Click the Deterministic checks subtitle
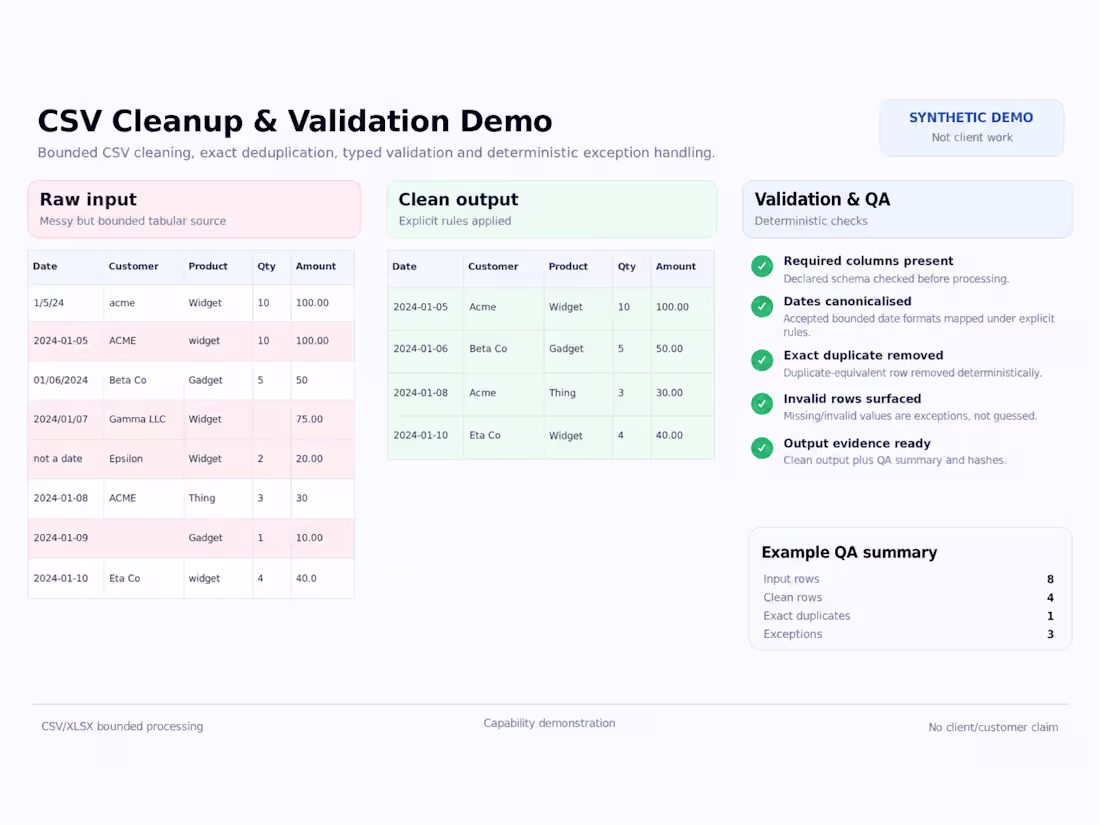The height and width of the screenshot is (825, 1100). [811, 221]
